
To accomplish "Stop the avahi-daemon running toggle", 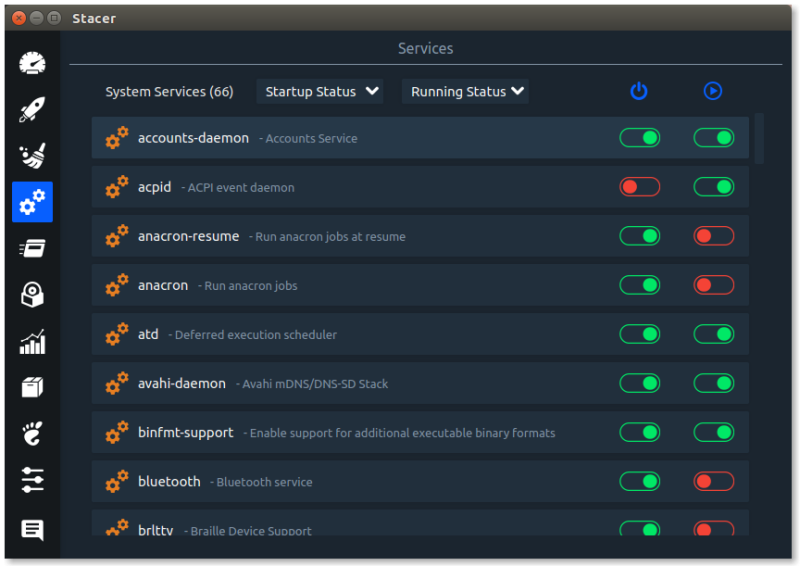I will click(x=713, y=383).
